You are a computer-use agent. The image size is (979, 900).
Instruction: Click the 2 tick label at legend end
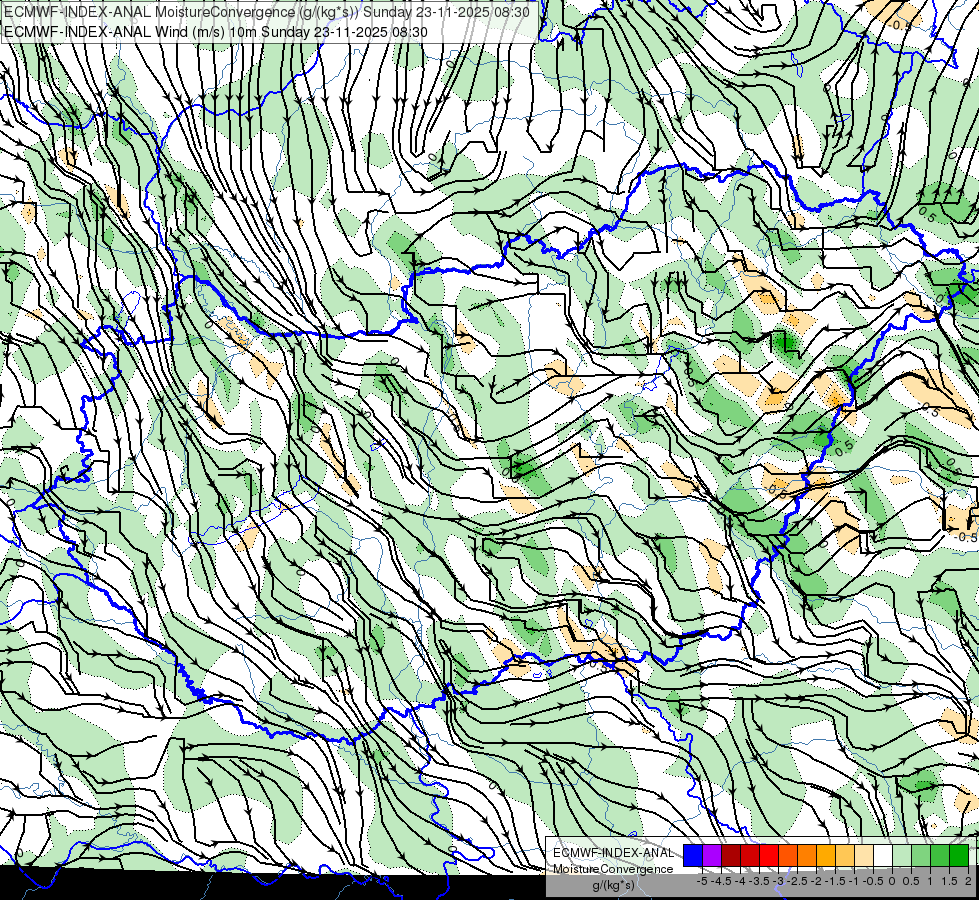(968, 881)
